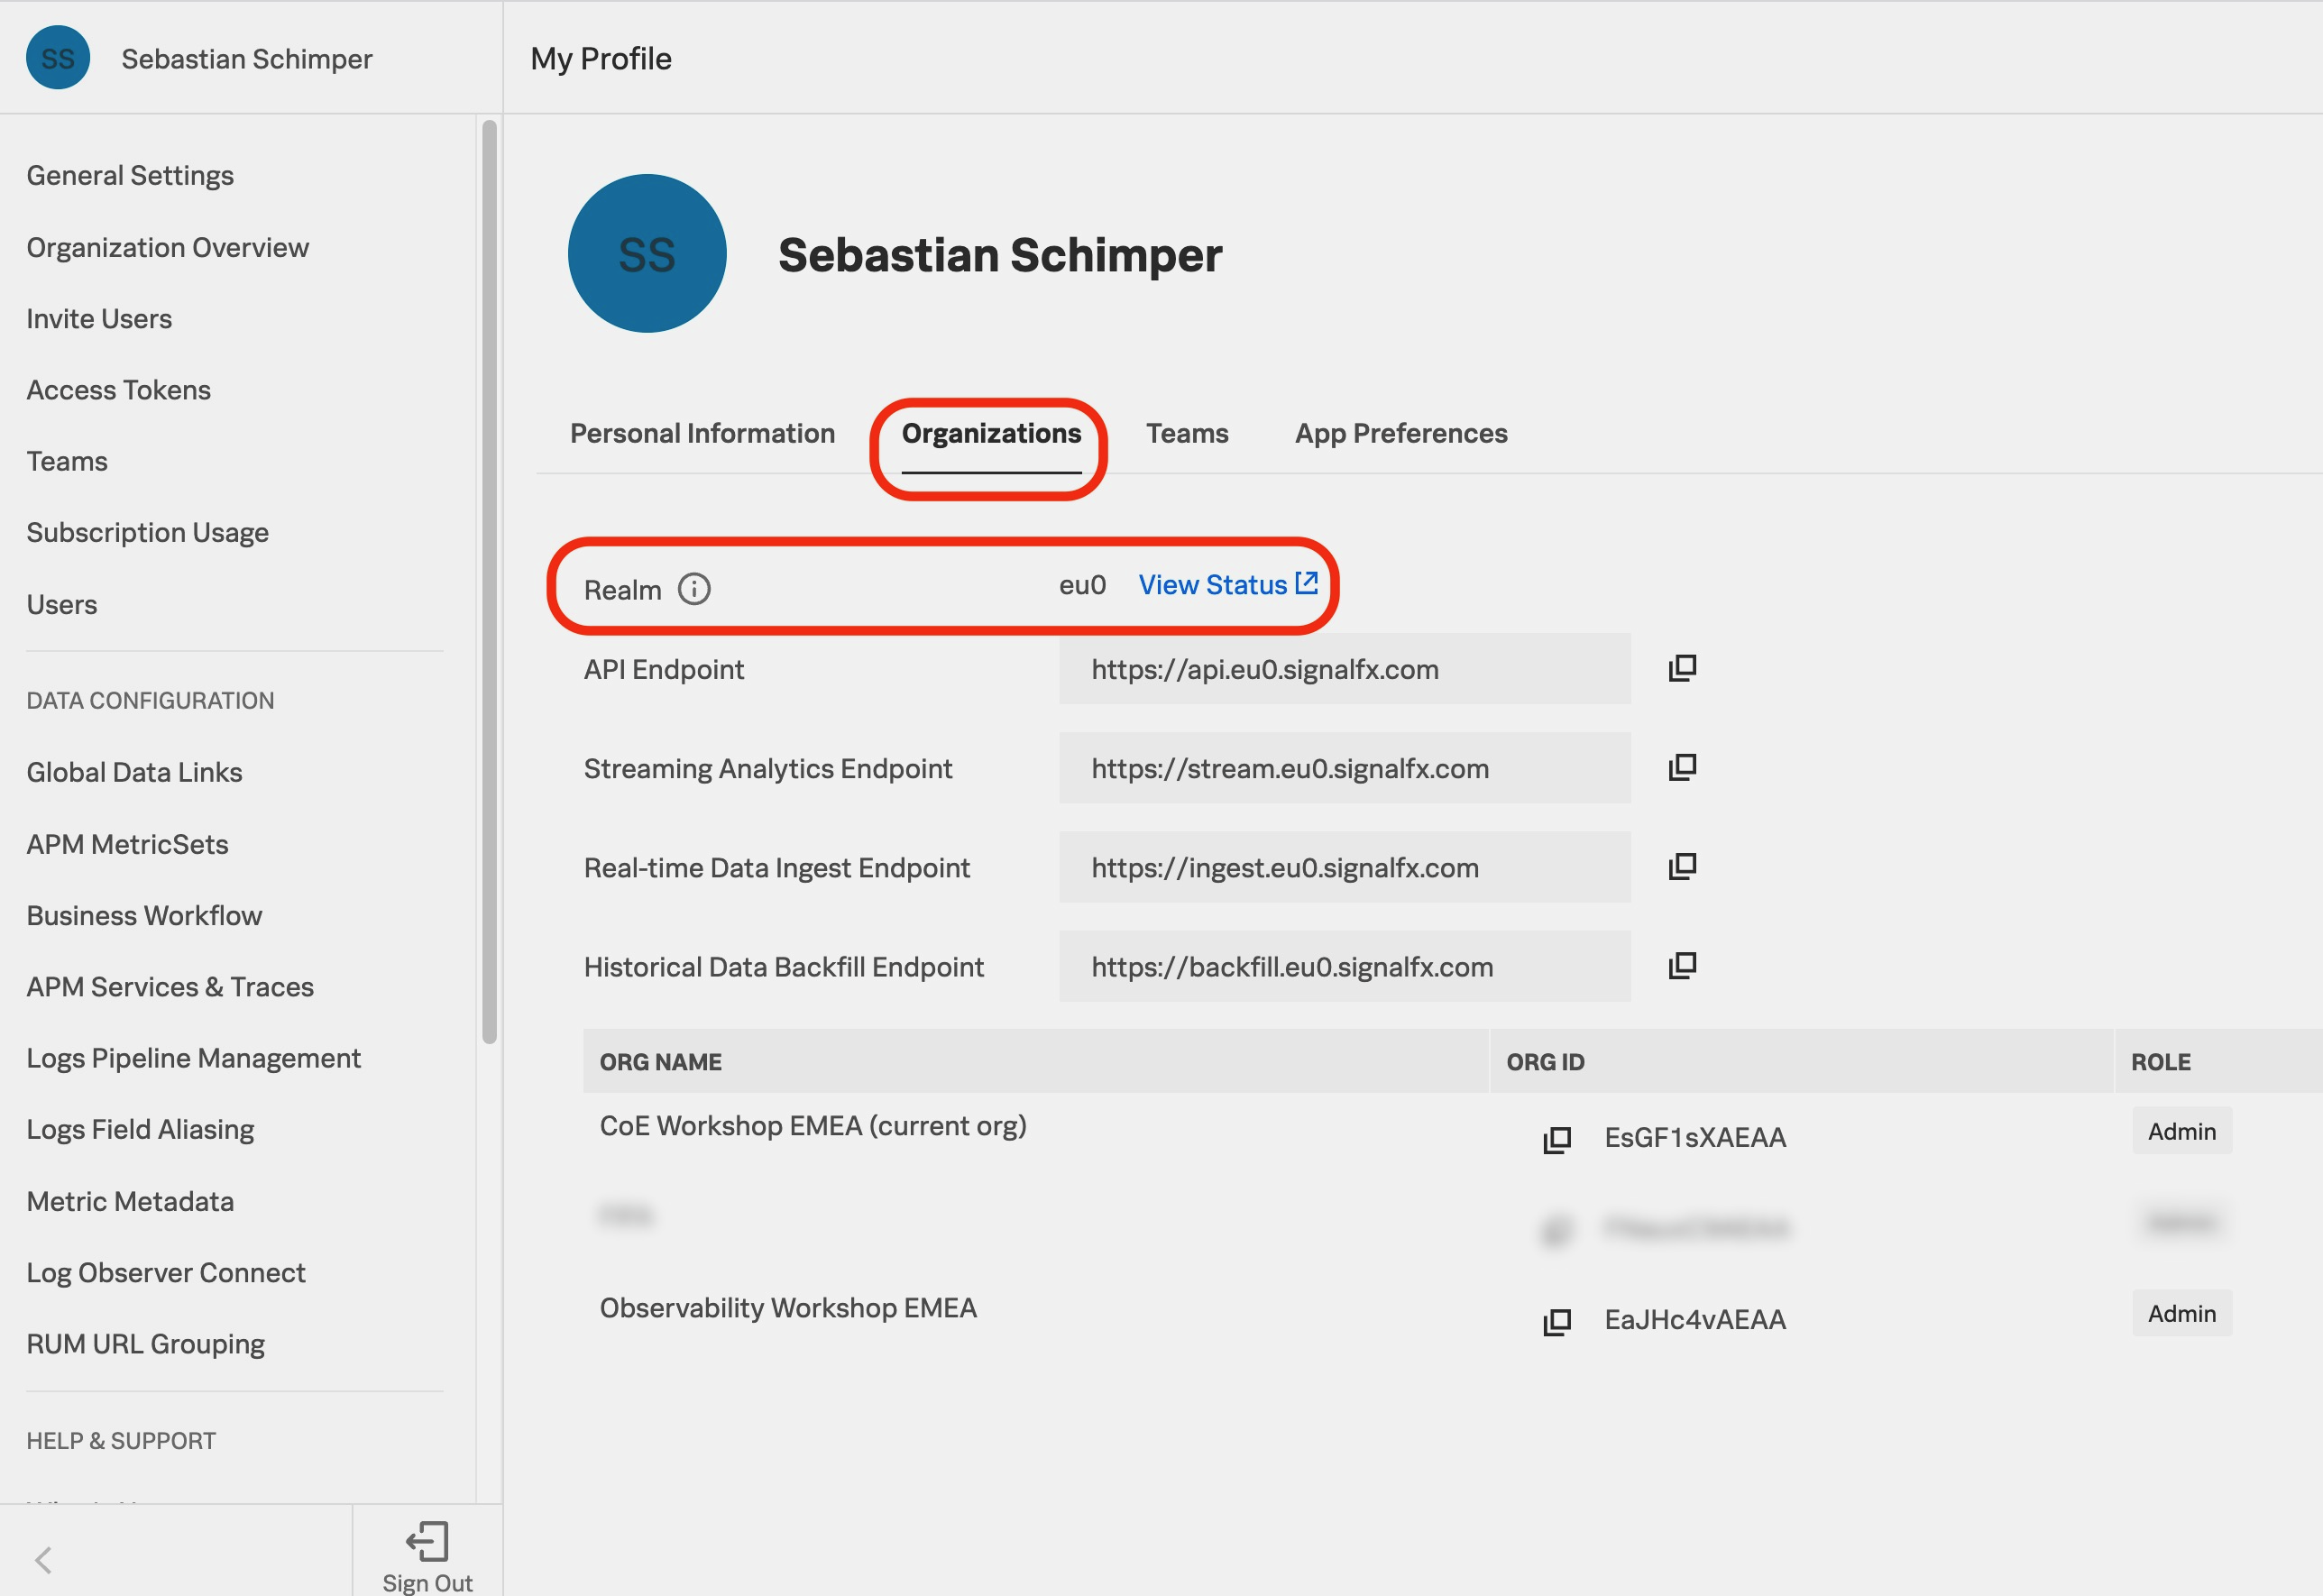
Task: Select Observability Workshop EMEA org name
Action: pyautogui.click(x=788, y=1308)
